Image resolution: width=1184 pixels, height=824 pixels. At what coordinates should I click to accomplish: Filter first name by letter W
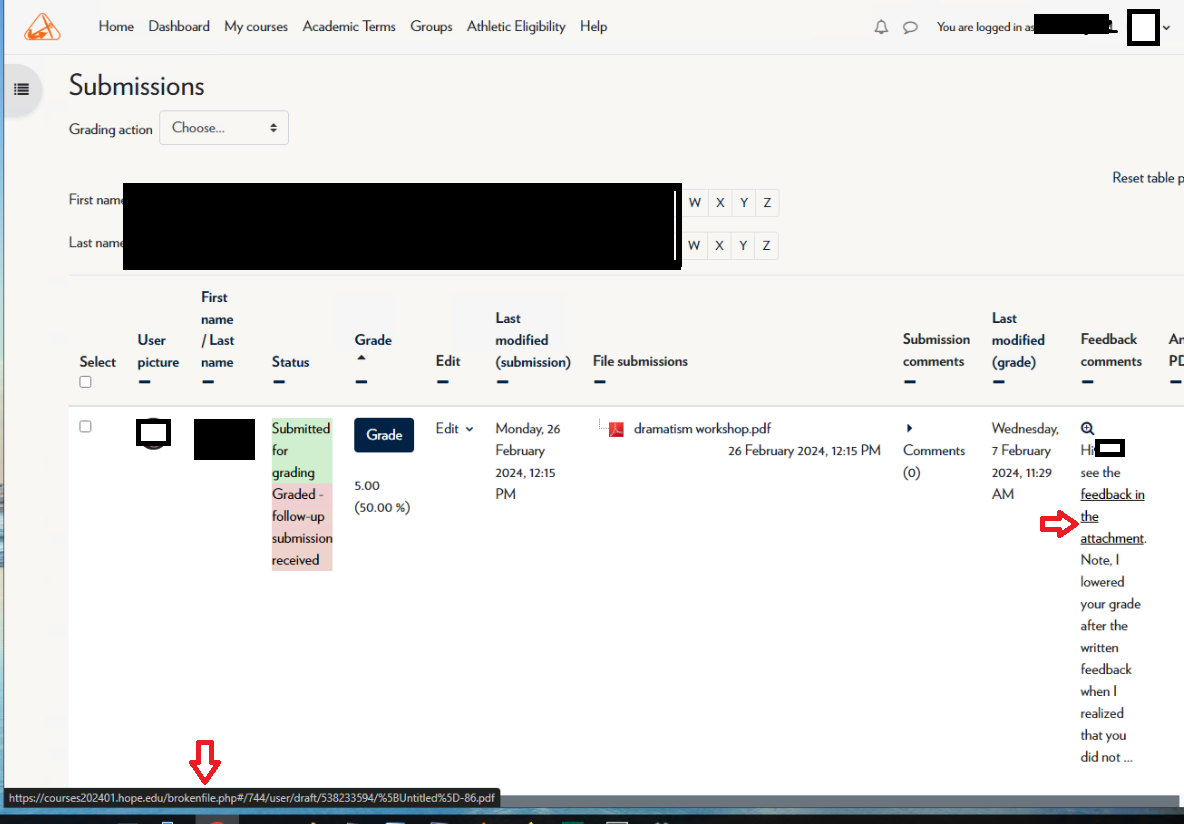[695, 202]
